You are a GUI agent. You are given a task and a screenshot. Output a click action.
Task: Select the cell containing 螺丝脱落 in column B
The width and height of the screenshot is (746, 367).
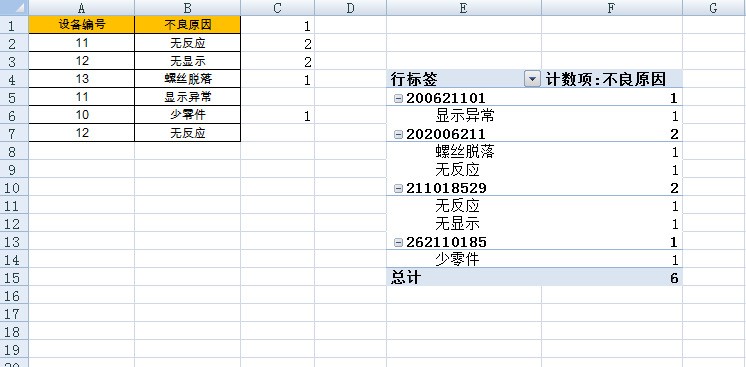click(x=187, y=79)
